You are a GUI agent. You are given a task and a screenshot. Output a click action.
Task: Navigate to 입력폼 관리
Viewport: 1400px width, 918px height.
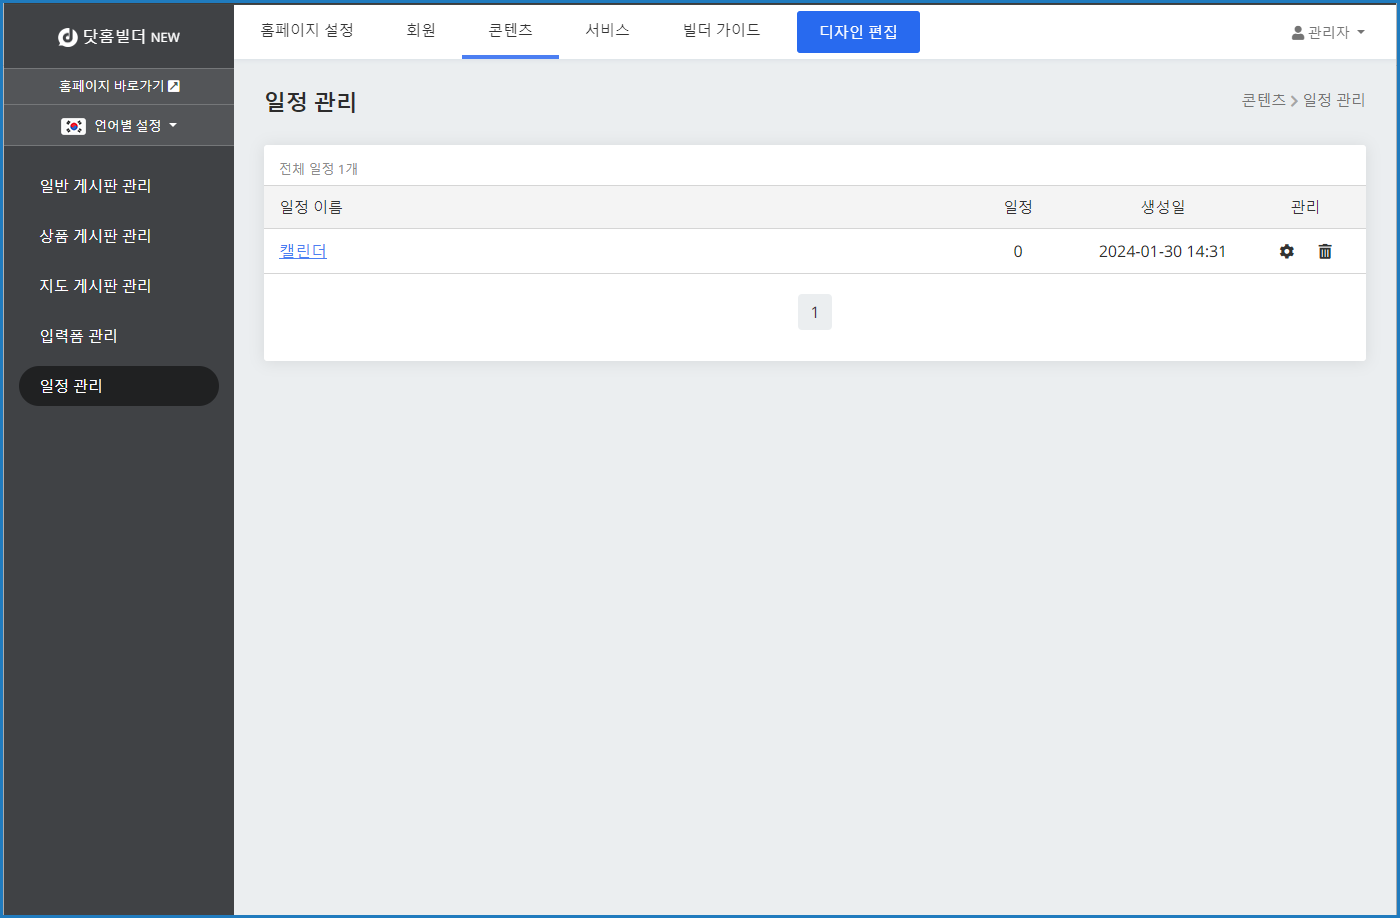tap(79, 336)
